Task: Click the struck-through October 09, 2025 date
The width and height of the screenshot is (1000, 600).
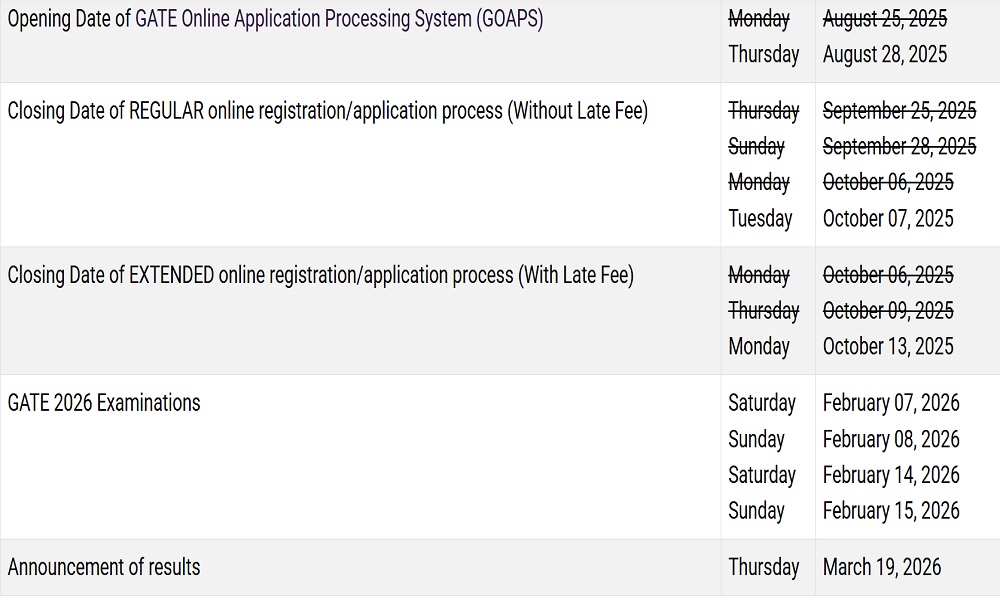Action: [888, 310]
